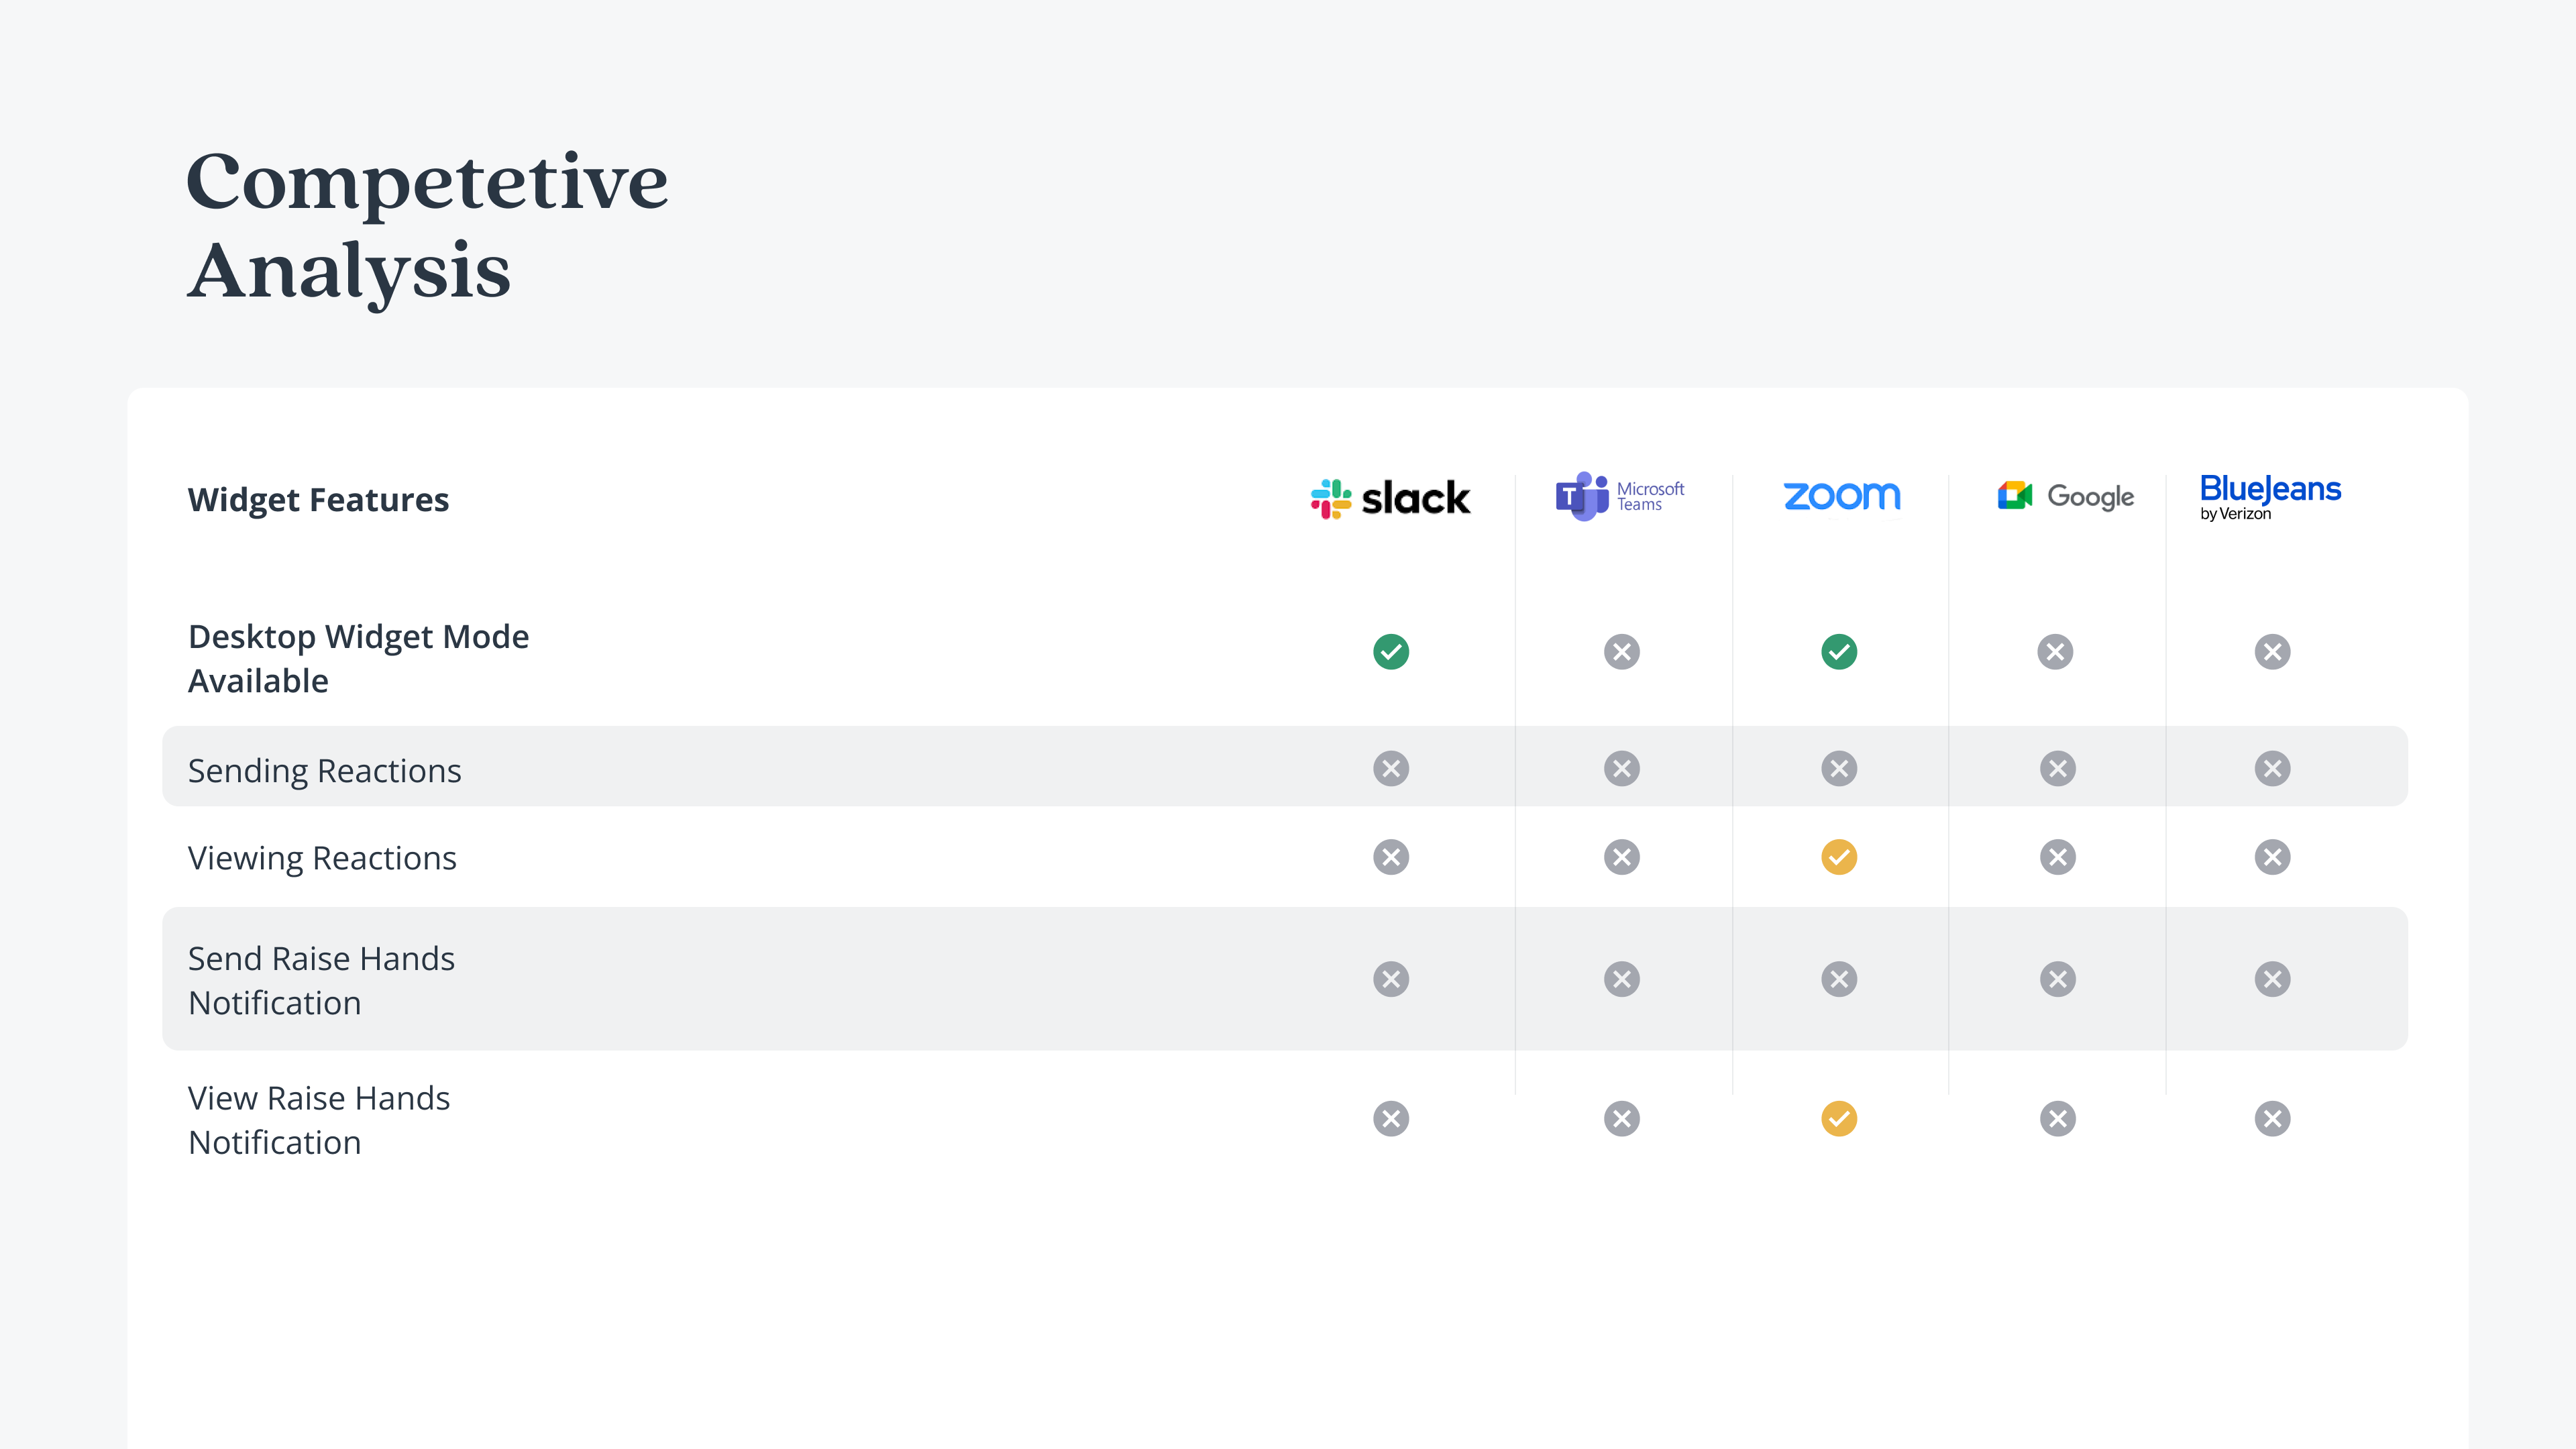The image size is (2576, 1449).
Task: Click Slack's green check for Desktop Widget Mode
Action: 1391,652
